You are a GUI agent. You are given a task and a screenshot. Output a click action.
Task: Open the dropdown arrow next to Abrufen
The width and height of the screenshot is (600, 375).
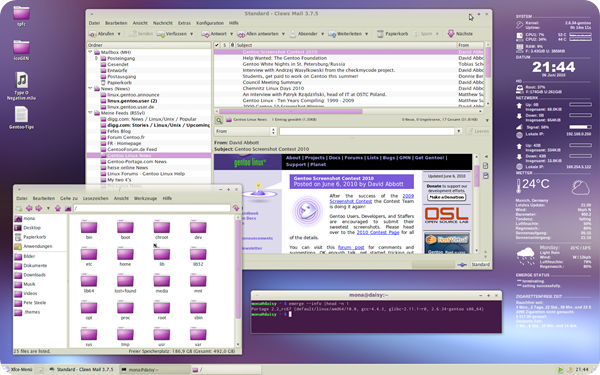119,34
